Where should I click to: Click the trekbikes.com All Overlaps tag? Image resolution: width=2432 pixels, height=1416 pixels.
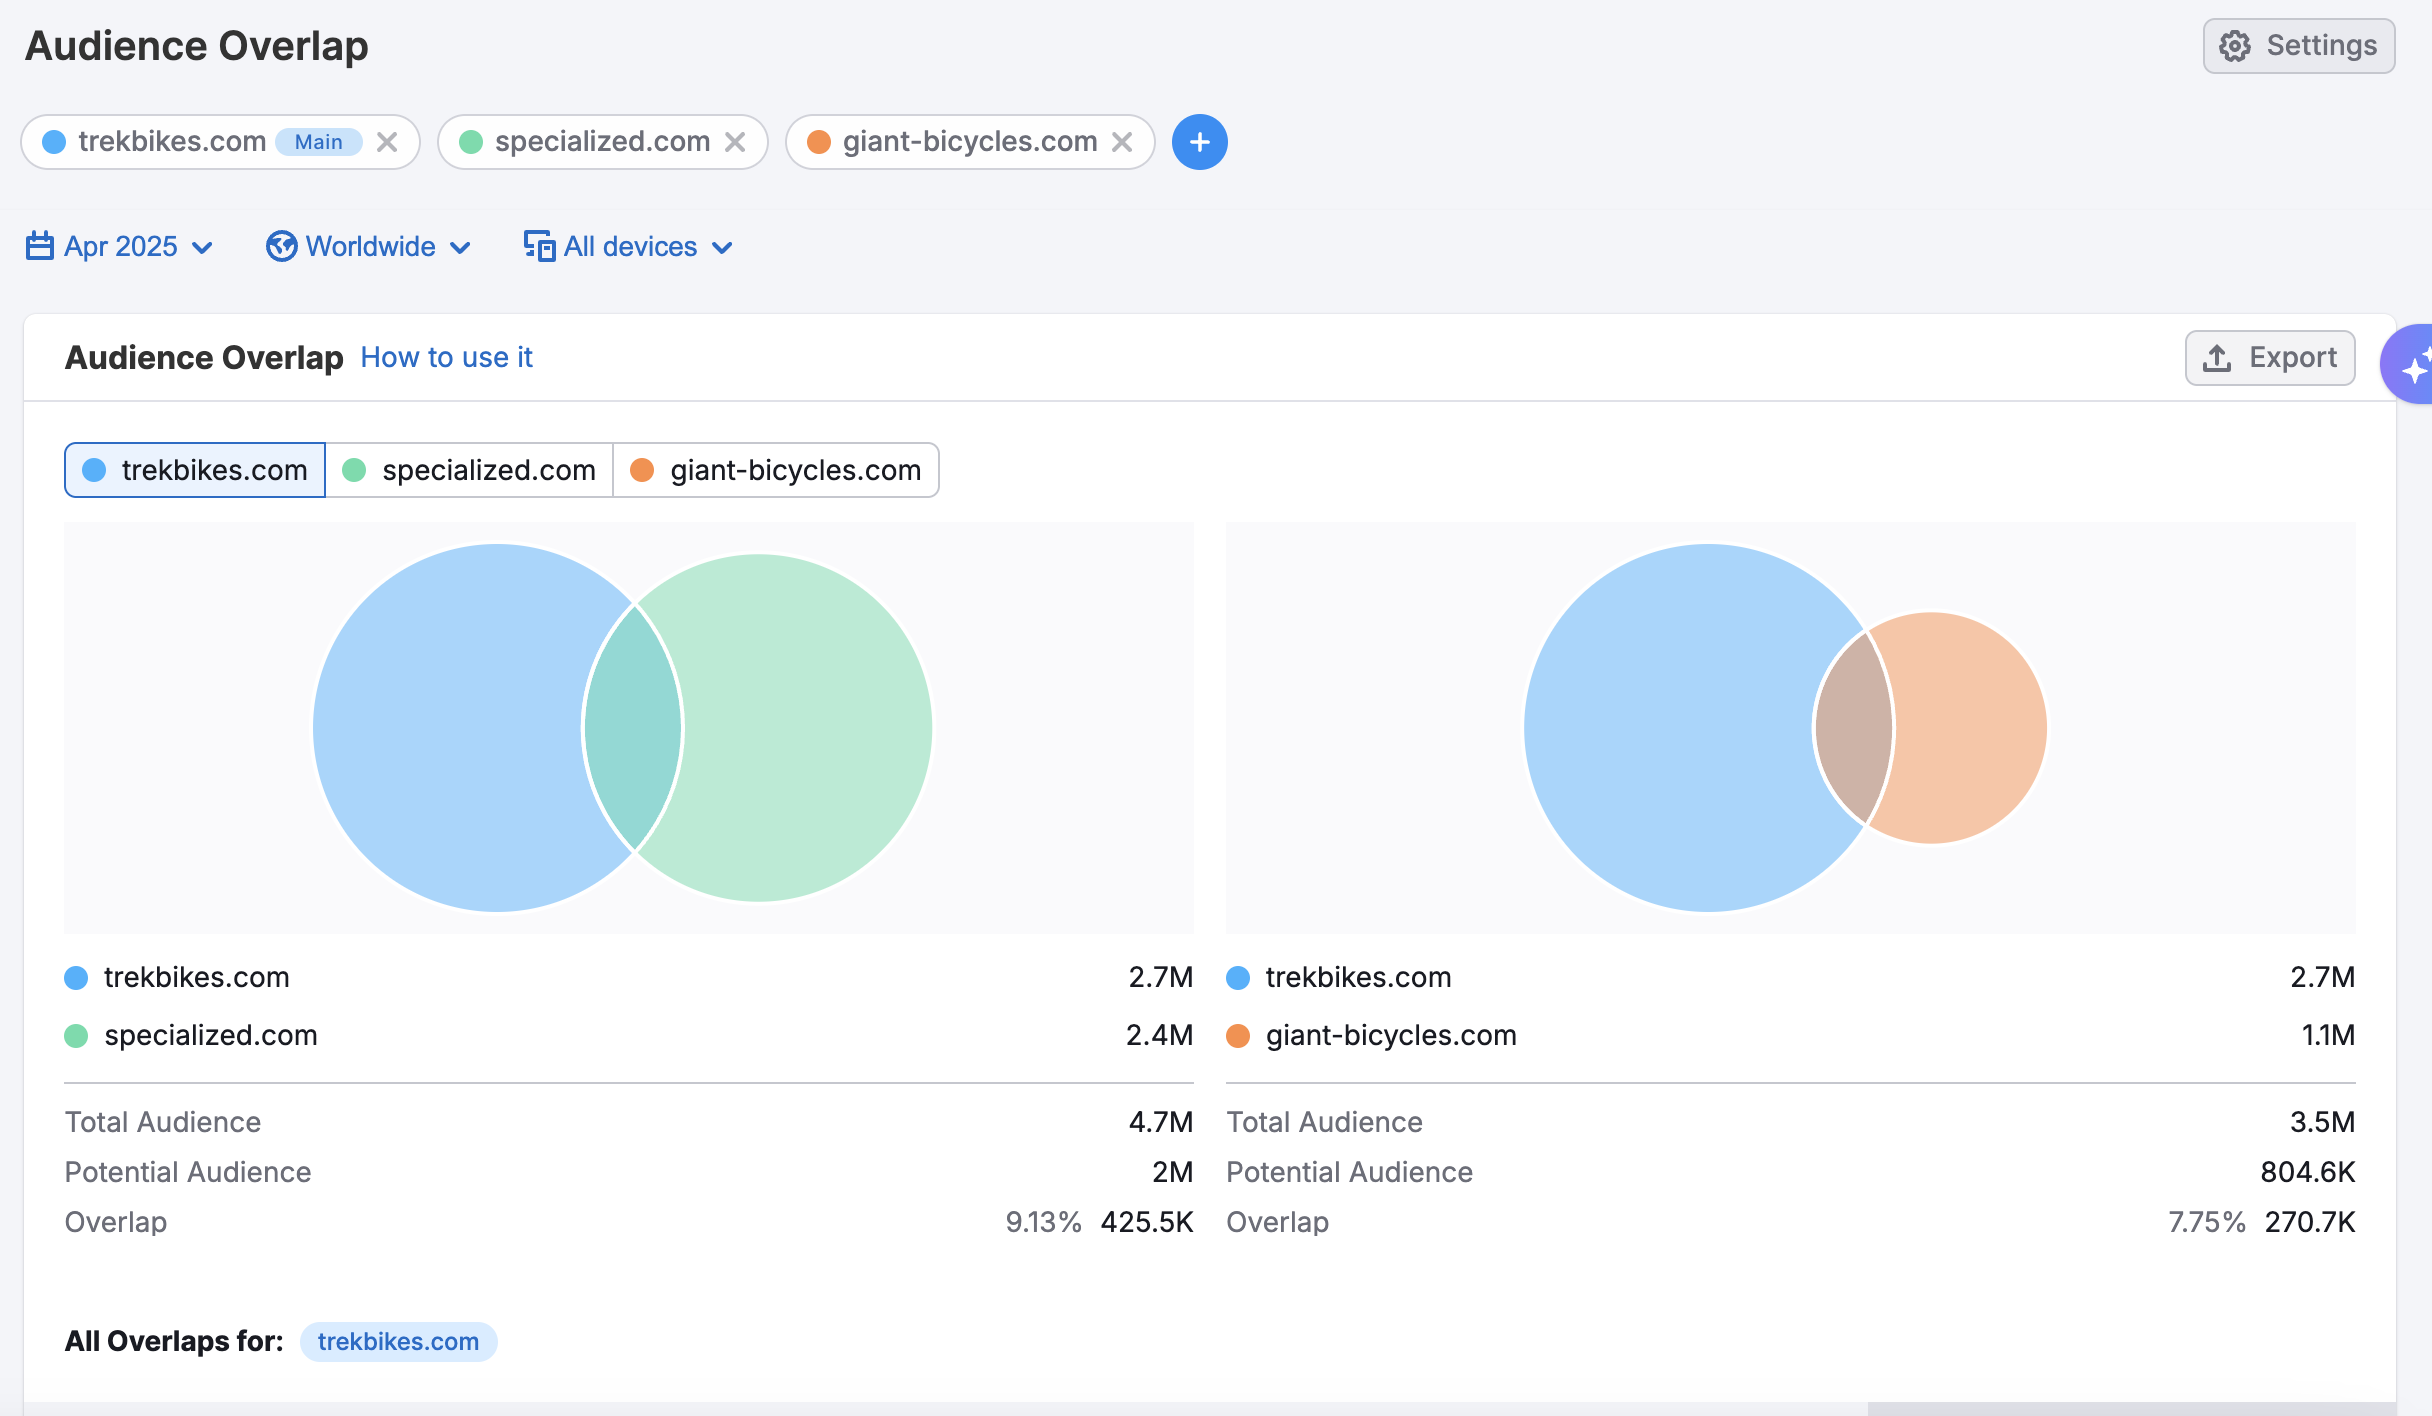coord(398,1341)
